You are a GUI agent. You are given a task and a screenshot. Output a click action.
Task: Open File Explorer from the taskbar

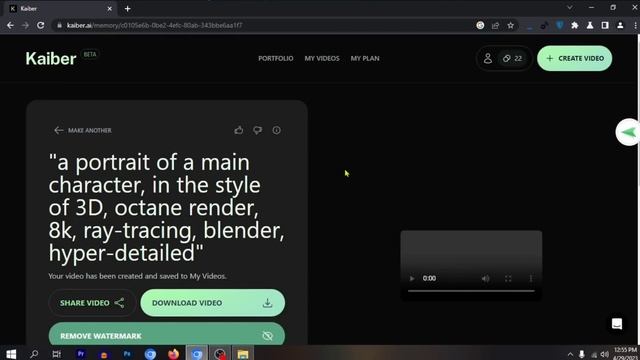tap(243, 354)
